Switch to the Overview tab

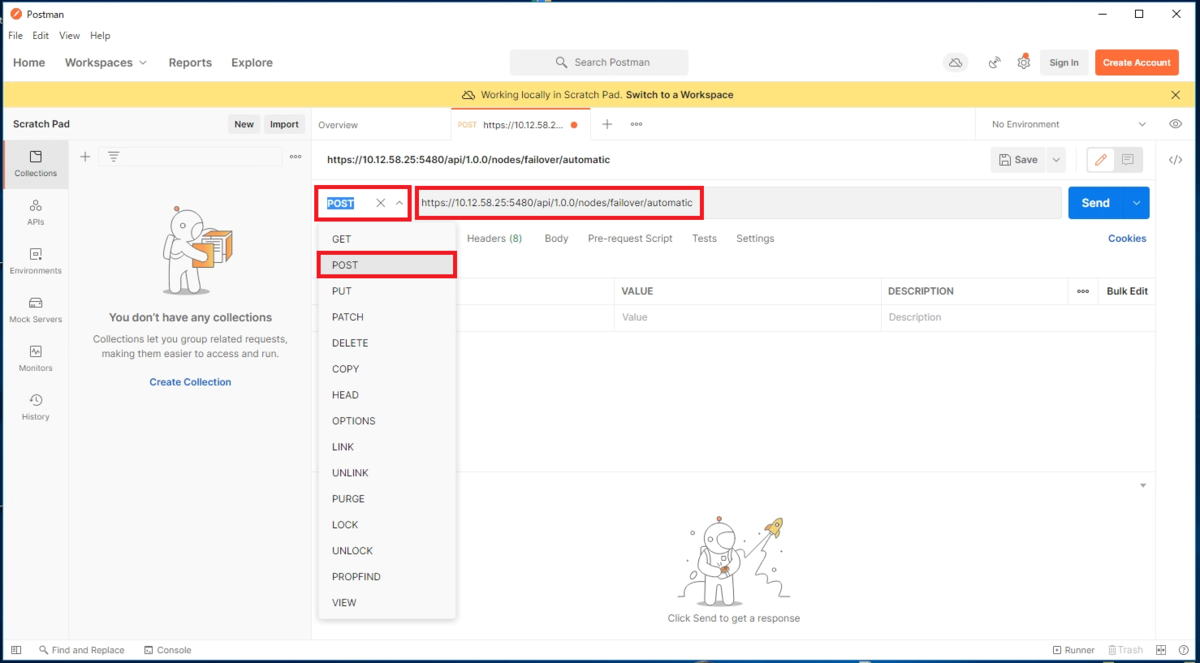click(x=338, y=125)
